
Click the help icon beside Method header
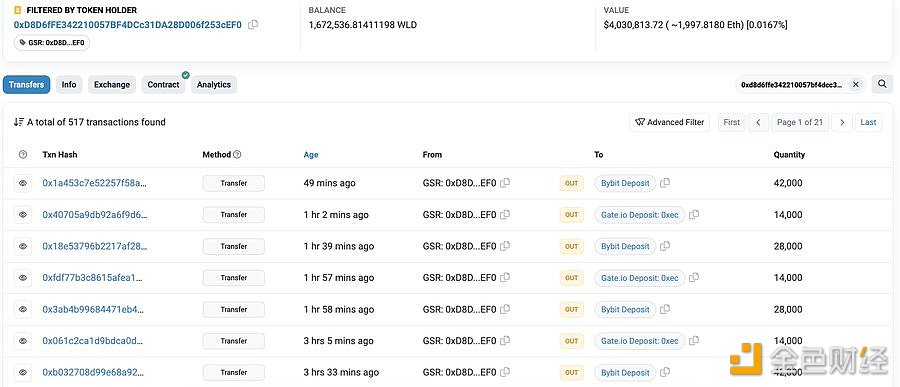pos(237,154)
